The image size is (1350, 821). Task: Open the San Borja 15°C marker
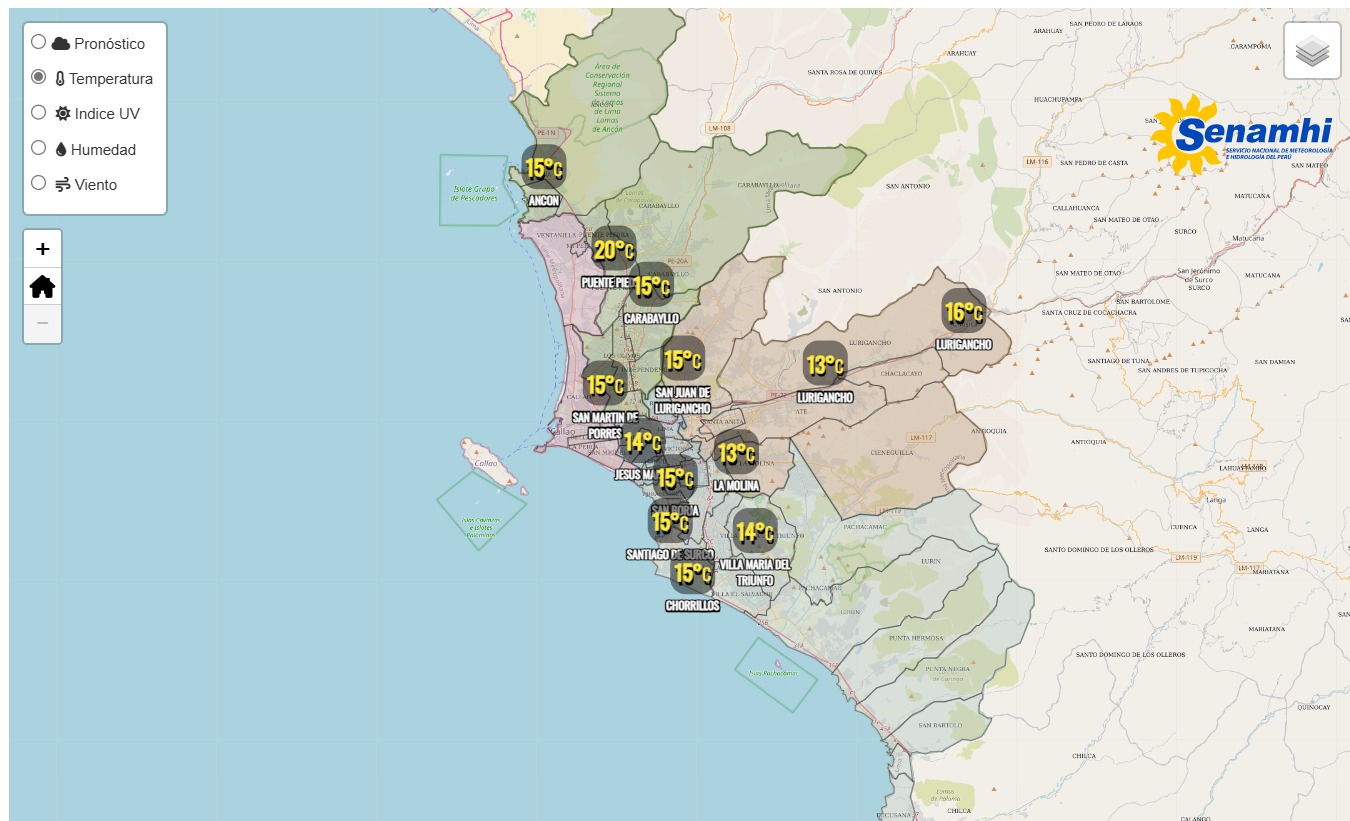pos(674,478)
